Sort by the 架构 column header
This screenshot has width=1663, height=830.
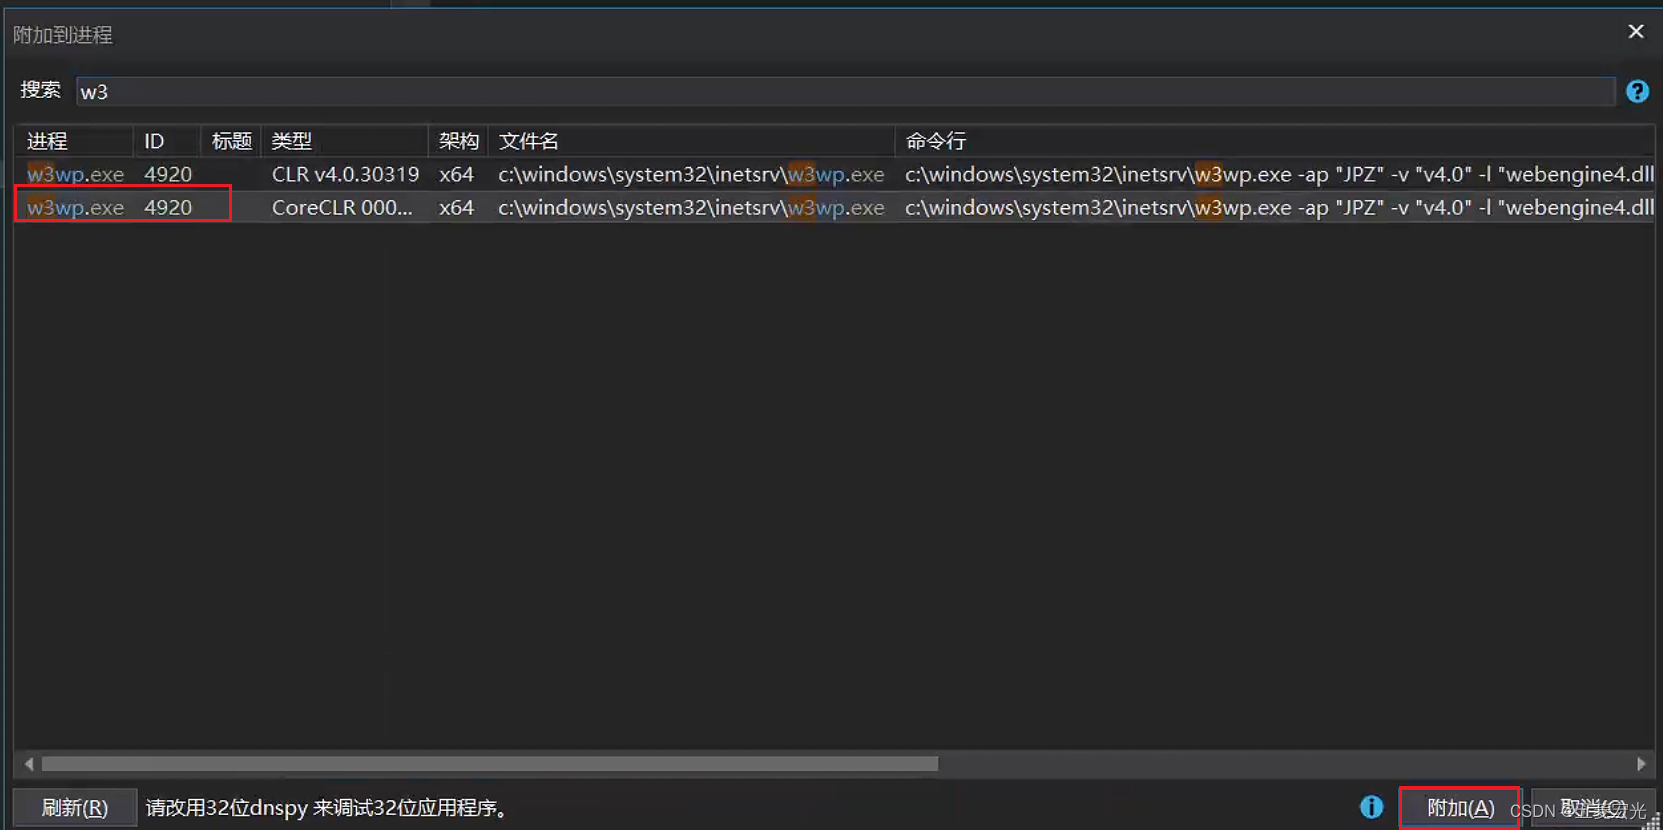tap(459, 141)
